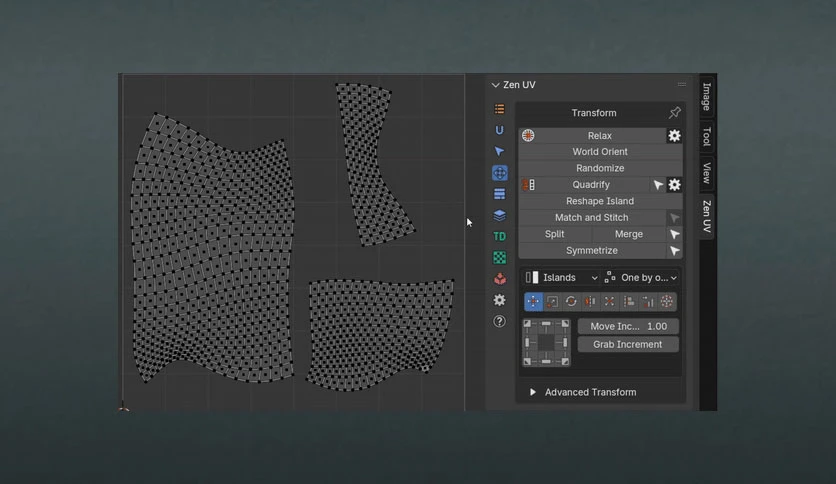Move islands right in direction grid

565,343
